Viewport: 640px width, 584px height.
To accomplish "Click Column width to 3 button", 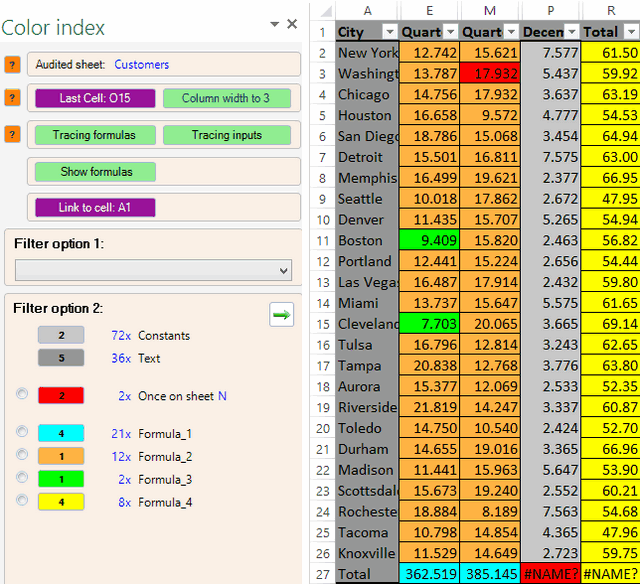I will click(227, 98).
